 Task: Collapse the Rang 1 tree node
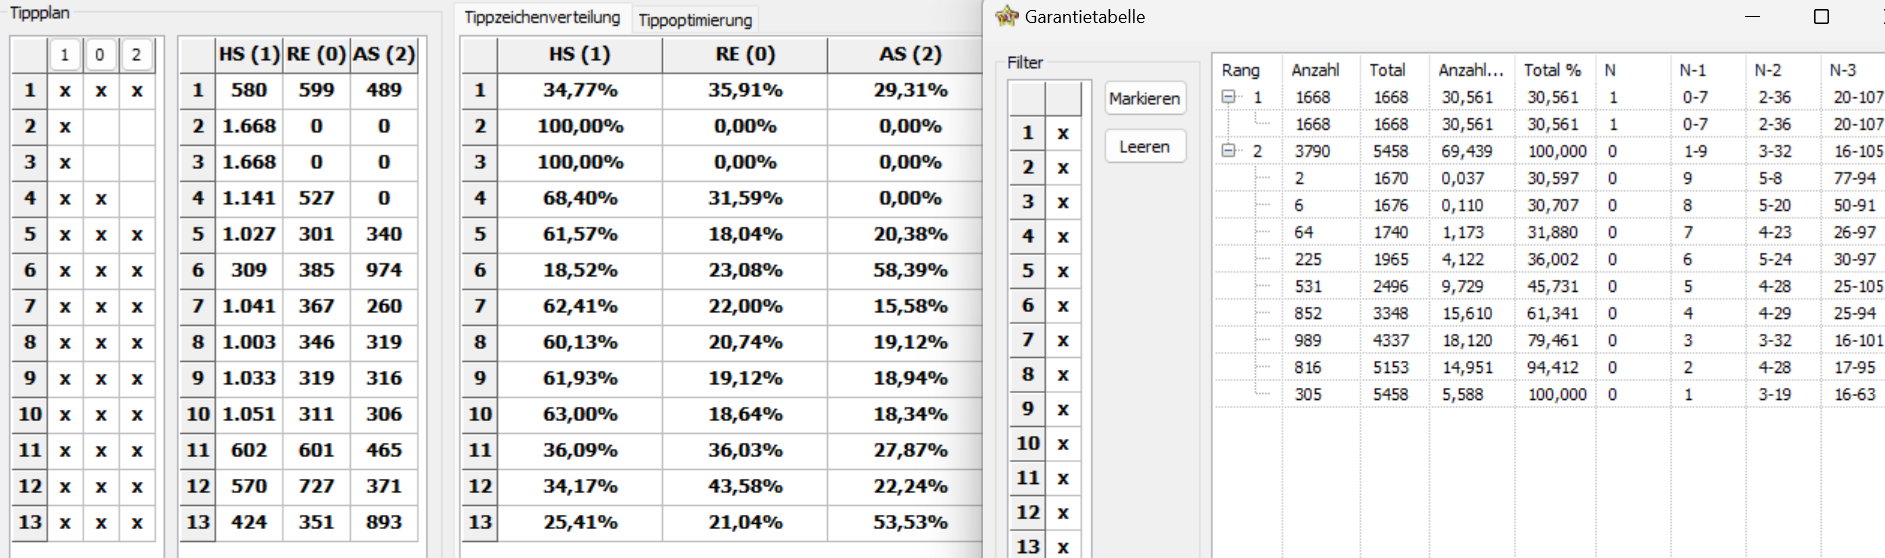(x=1228, y=97)
